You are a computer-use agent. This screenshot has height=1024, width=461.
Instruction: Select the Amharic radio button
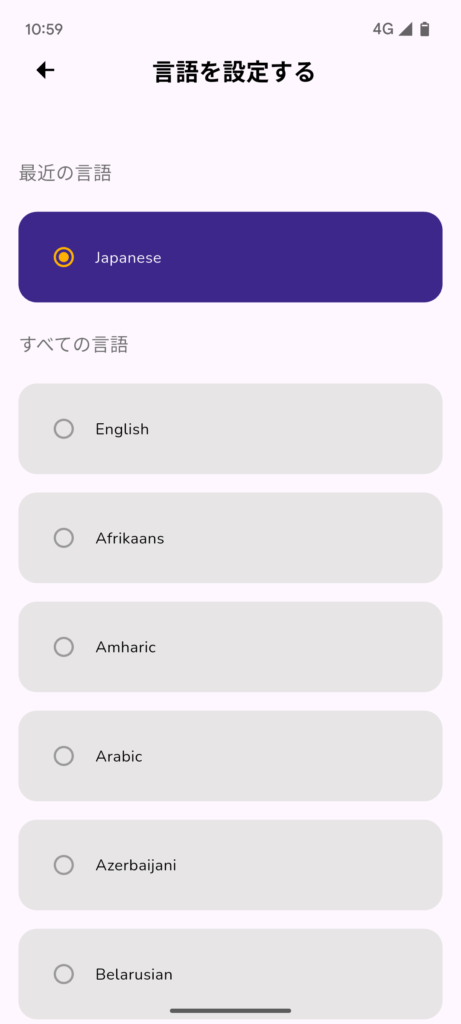pos(63,647)
